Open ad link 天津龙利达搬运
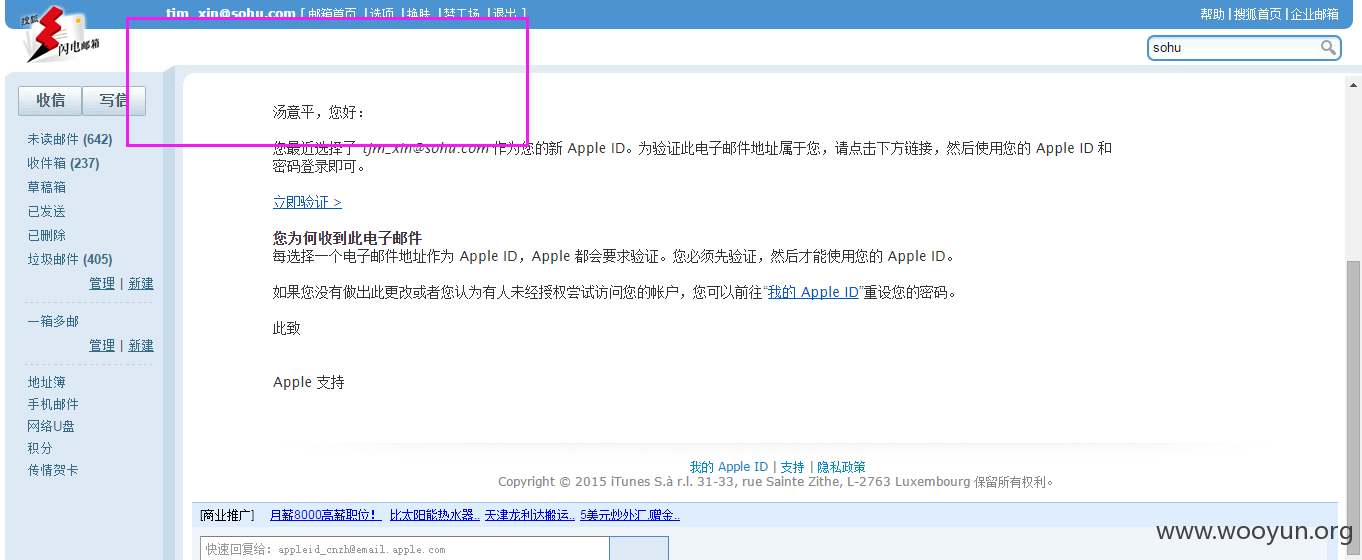The height and width of the screenshot is (560, 1362). [x=529, y=515]
